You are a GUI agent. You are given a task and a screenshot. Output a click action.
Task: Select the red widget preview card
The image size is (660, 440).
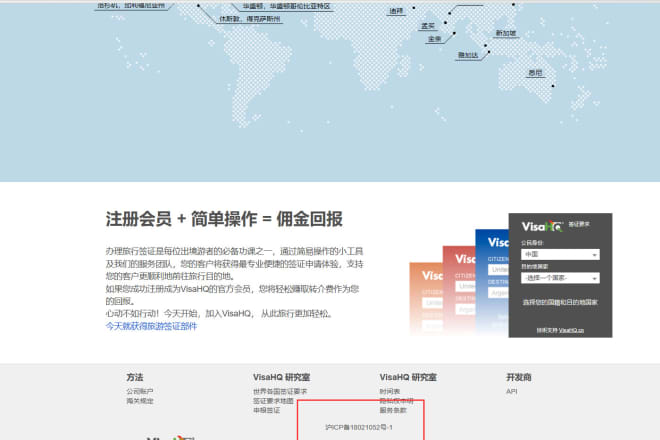459,291
